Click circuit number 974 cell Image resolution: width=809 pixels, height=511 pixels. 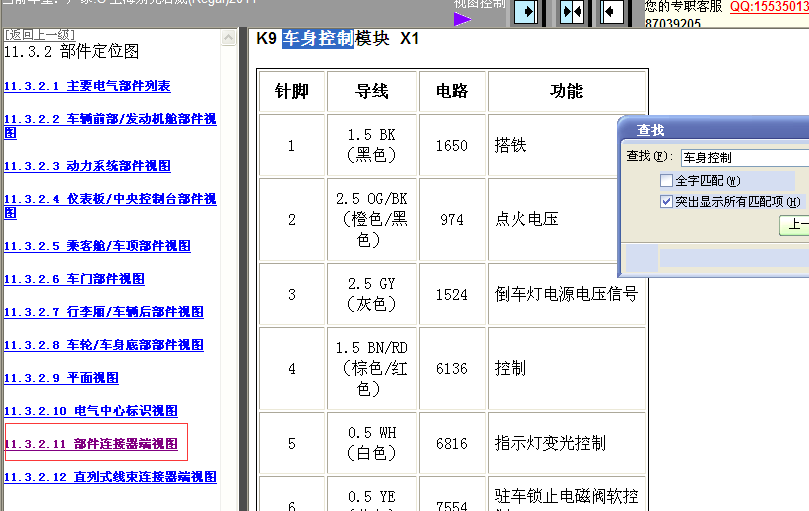tap(452, 219)
